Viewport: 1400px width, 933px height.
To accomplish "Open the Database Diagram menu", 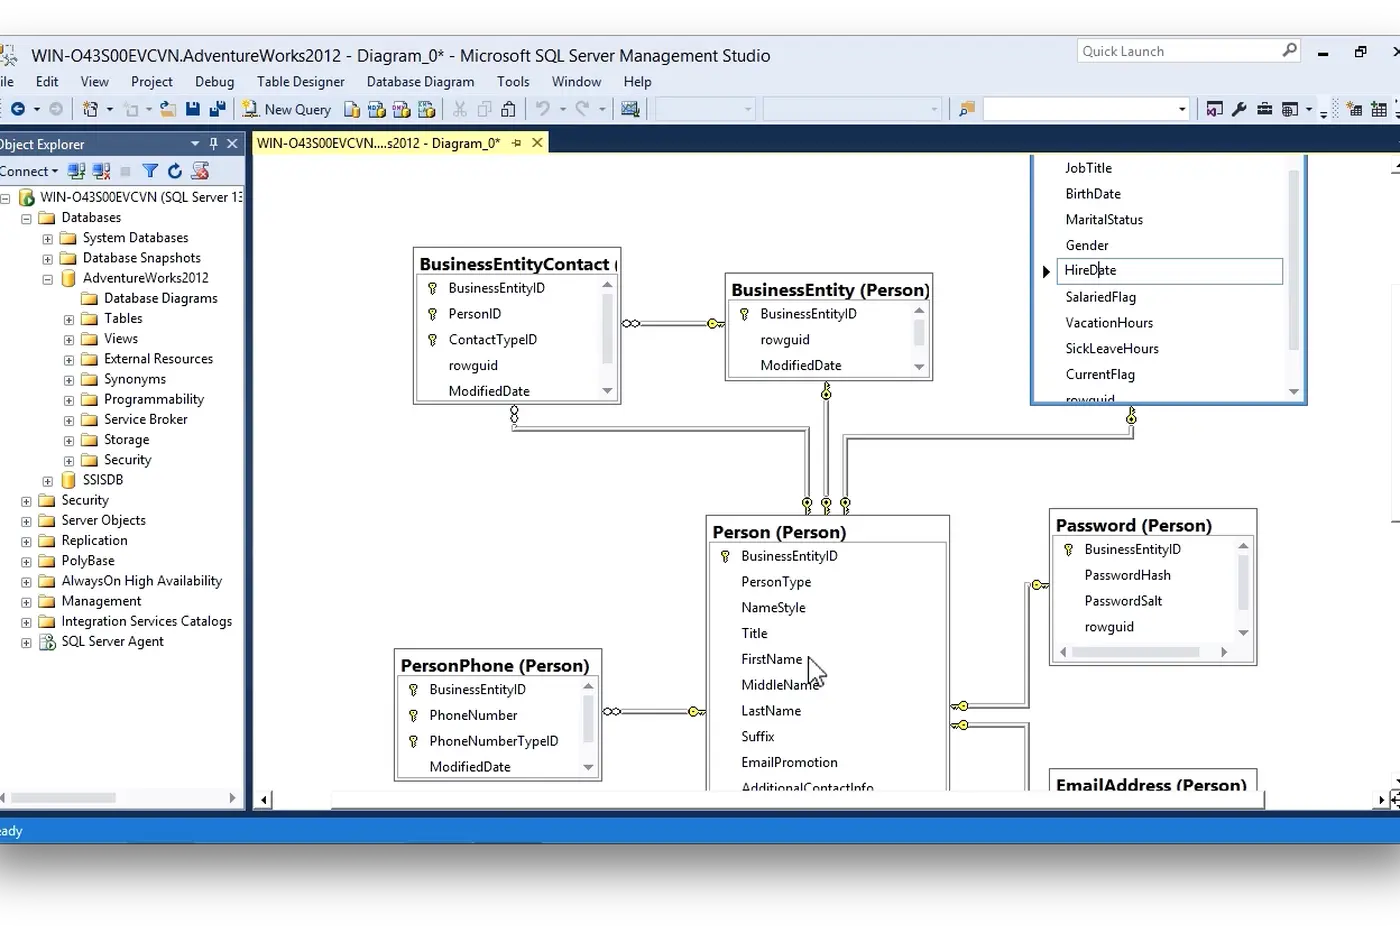I will click(420, 82).
